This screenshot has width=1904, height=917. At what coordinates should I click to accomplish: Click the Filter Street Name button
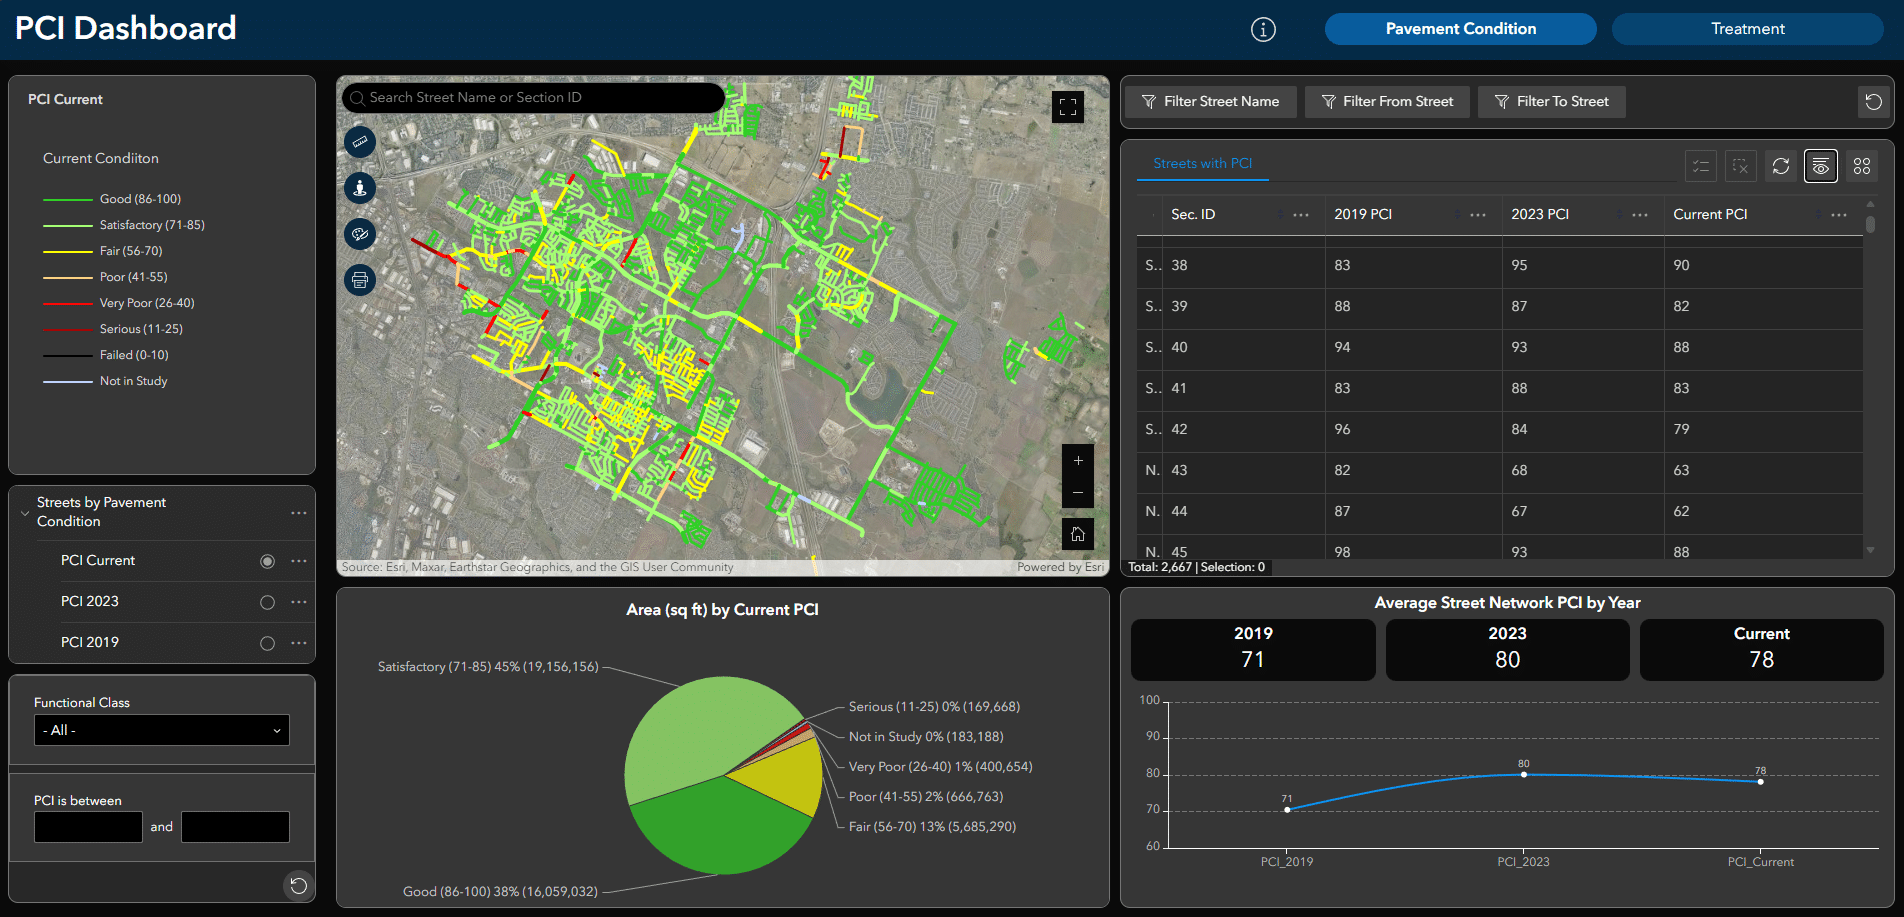[1210, 101]
